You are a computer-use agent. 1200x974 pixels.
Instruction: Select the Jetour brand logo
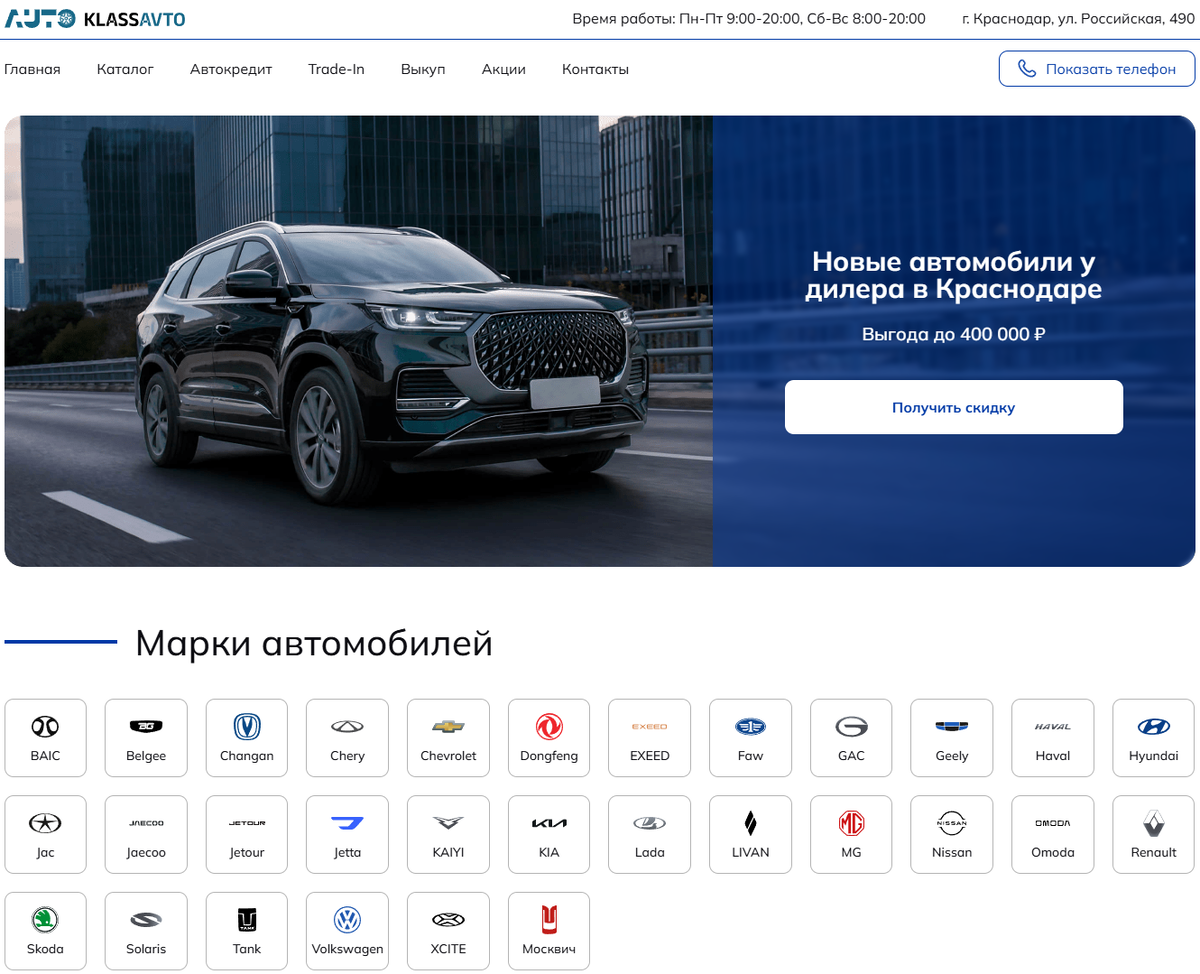point(247,824)
